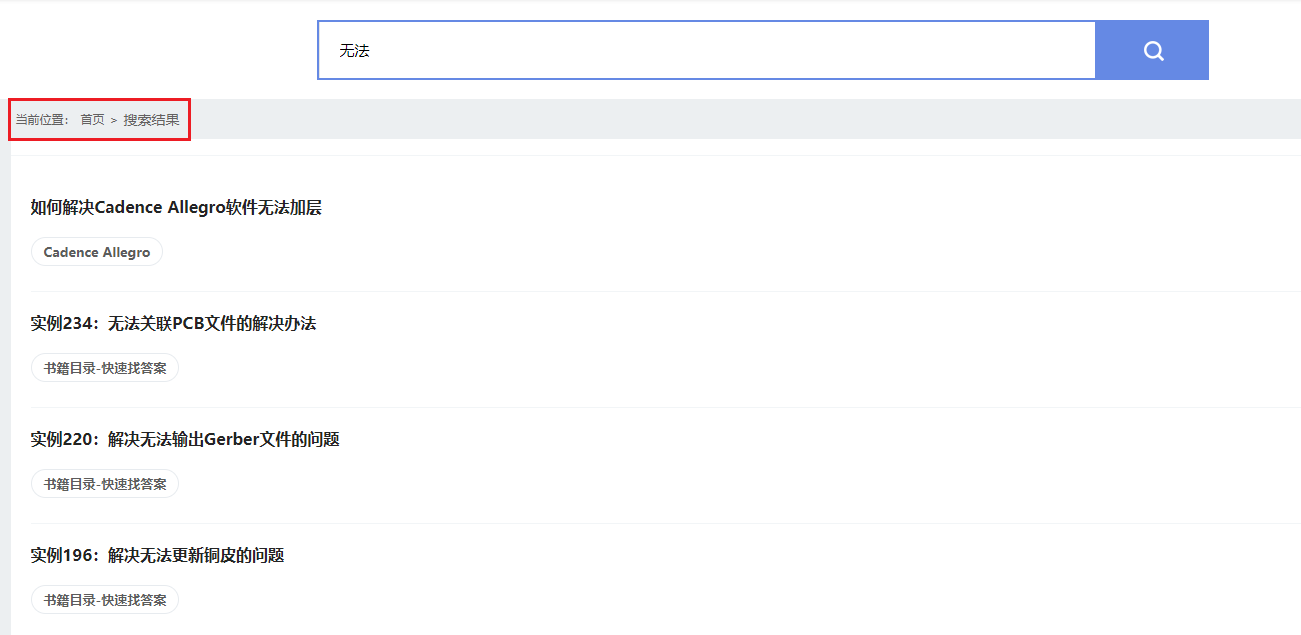Image resolution: width=1301 pixels, height=635 pixels.
Task: Open 实例196 解决无法更新铜皮的问题
Action: (157, 556)
